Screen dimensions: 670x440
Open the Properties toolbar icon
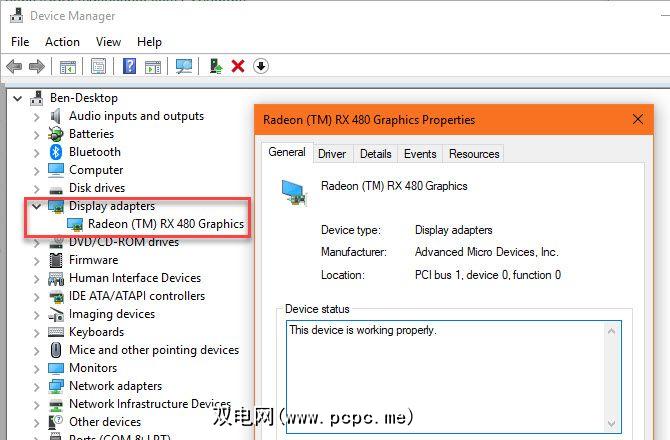pyautogui.click(x=98, y=66)
